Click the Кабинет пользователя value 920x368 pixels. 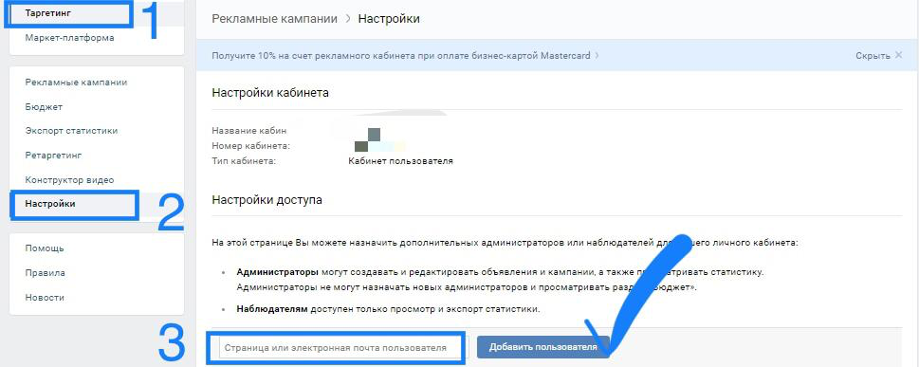(401, 160)
